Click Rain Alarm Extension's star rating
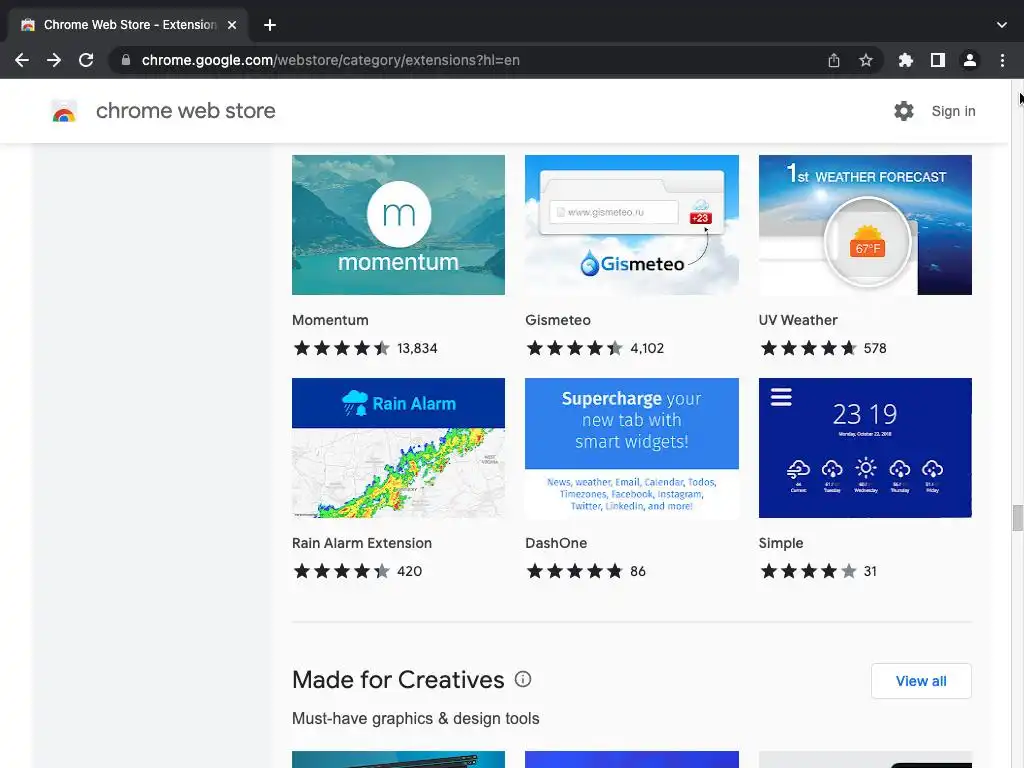 tap(342, 571)
